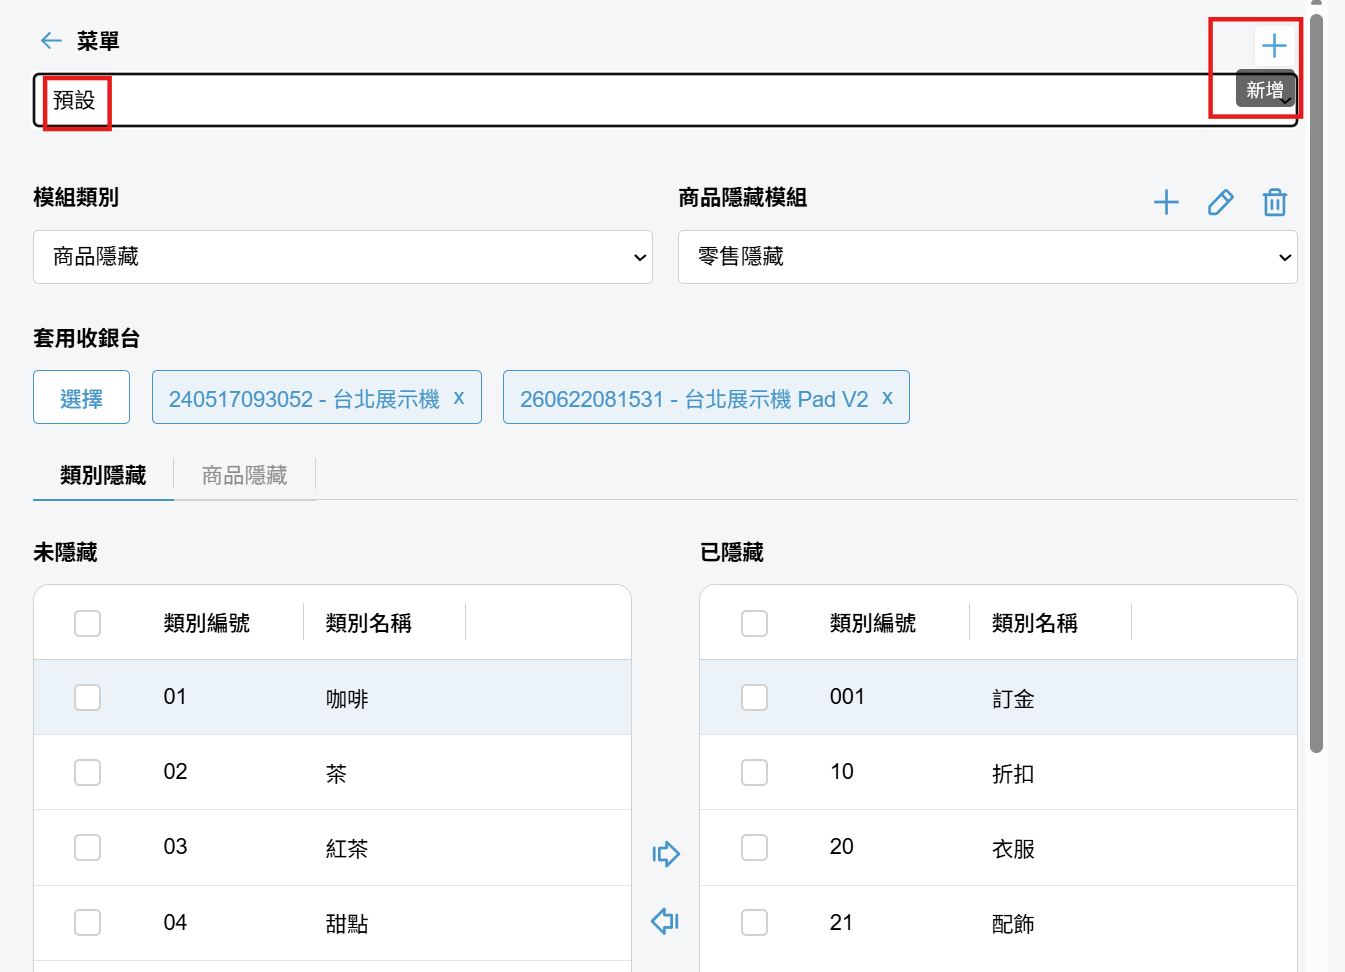Image resolution: width=1345 pixels, height=972 pixels.
Task: Switch to the 商品隱藏 tab
Action: point(245,475)
